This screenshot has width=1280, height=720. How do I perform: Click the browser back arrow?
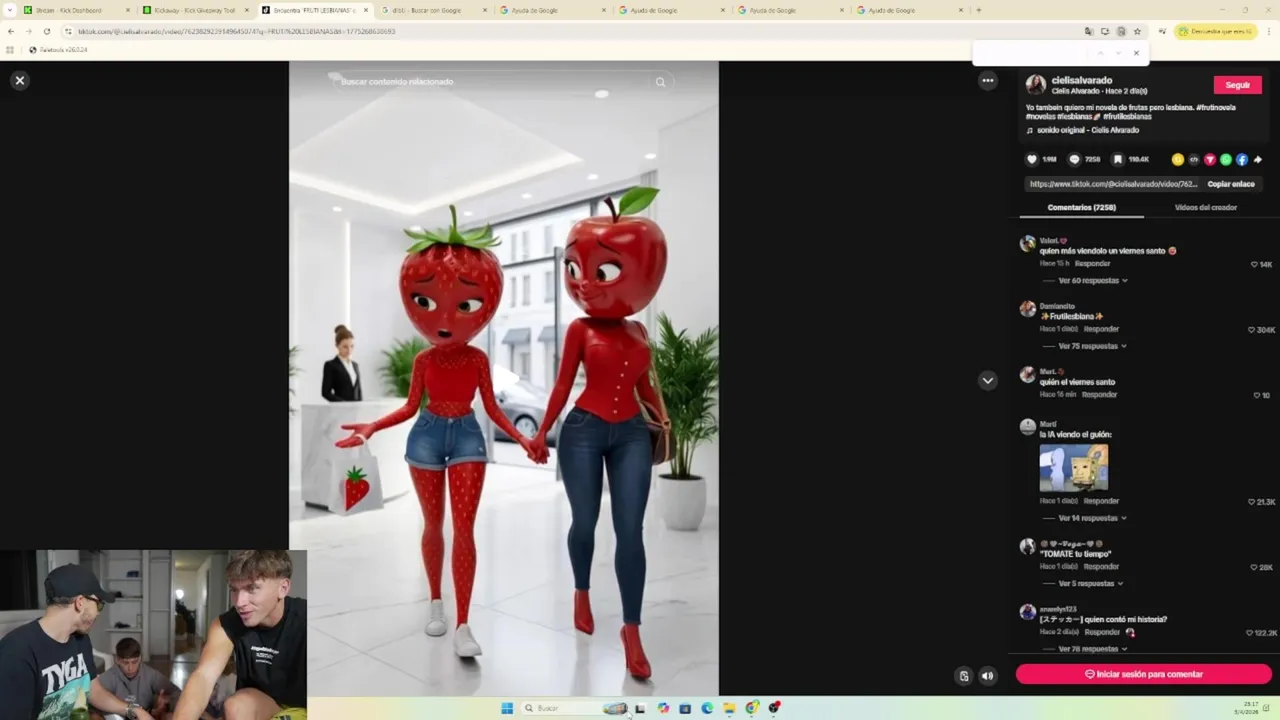point(11,31)
